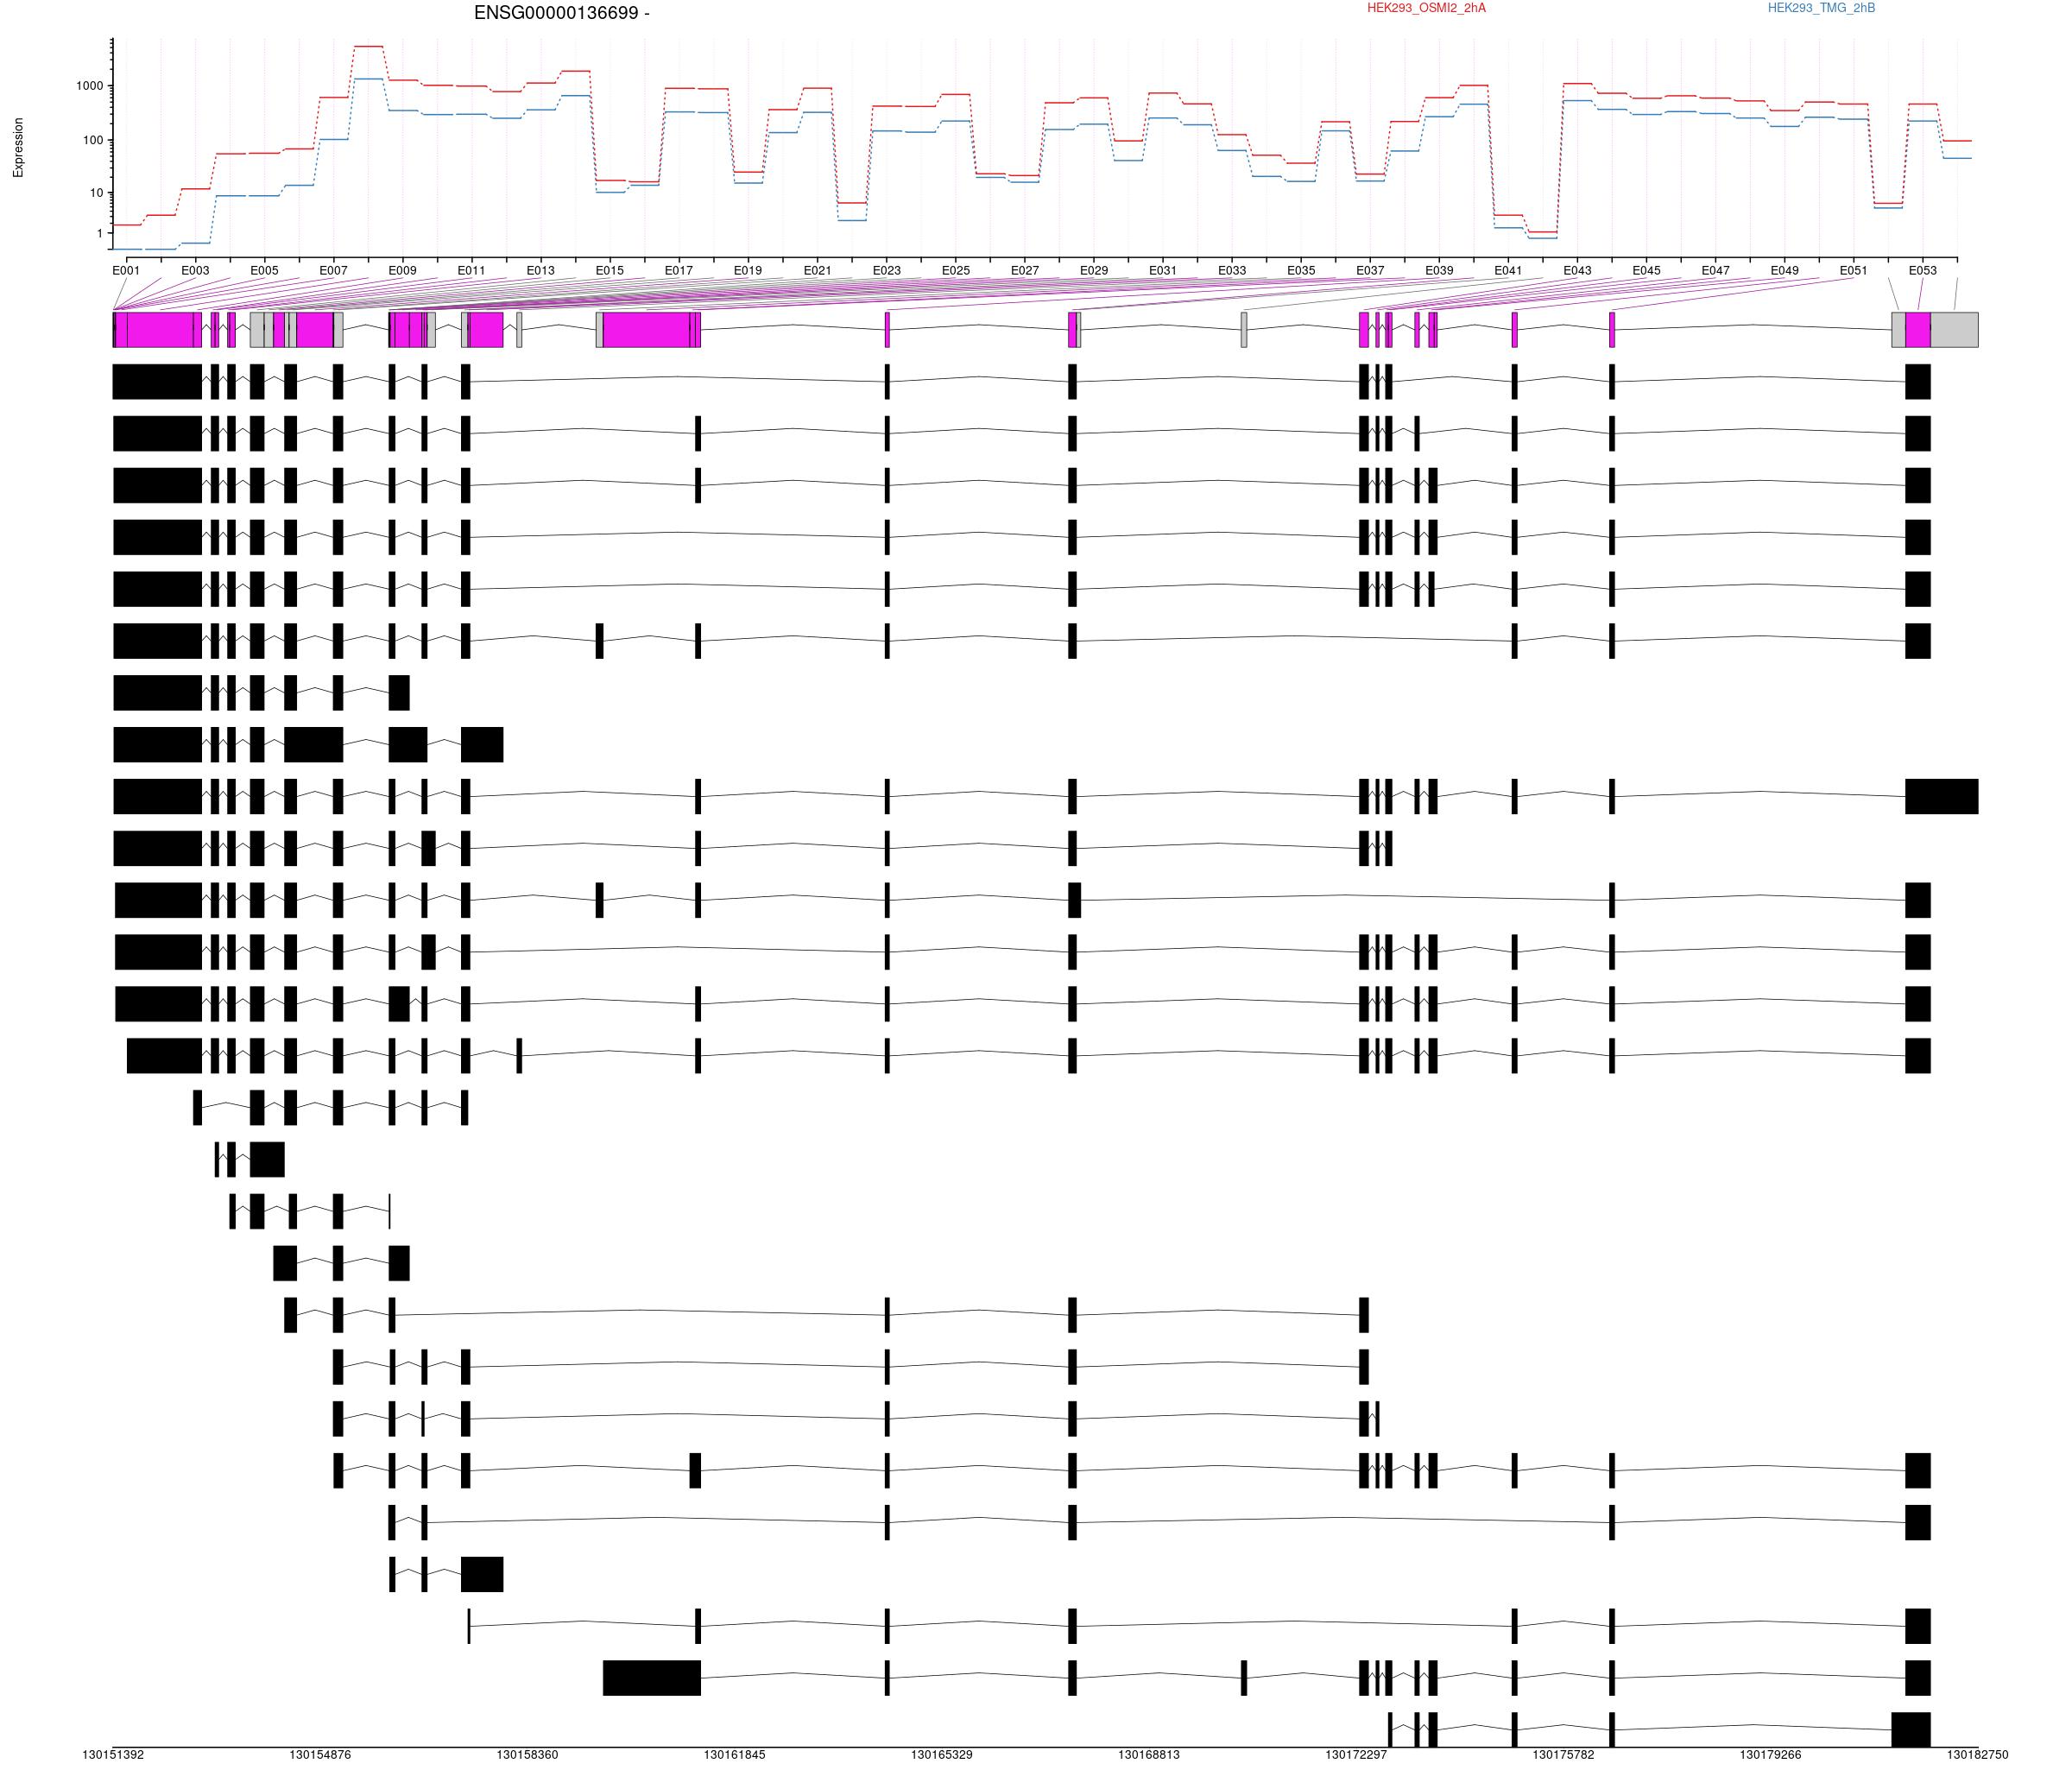
Task: Click genomic coordinate 130182750
Action: coord(1977,1754)
